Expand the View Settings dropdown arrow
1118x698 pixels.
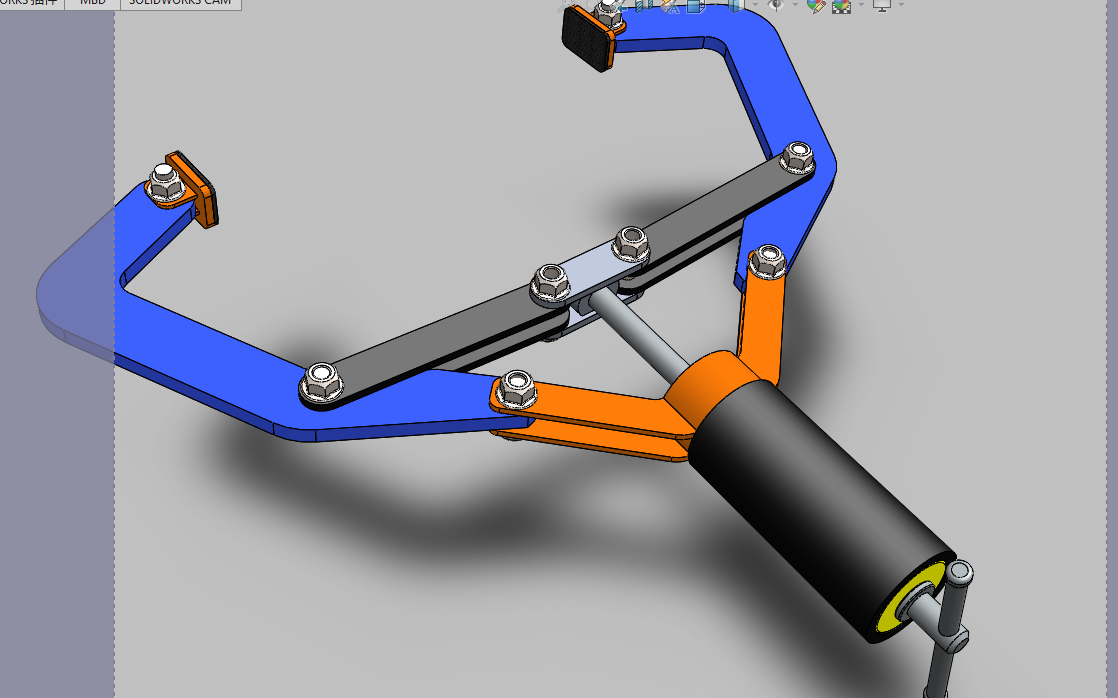pyautogui.click(x=901, y=4)
